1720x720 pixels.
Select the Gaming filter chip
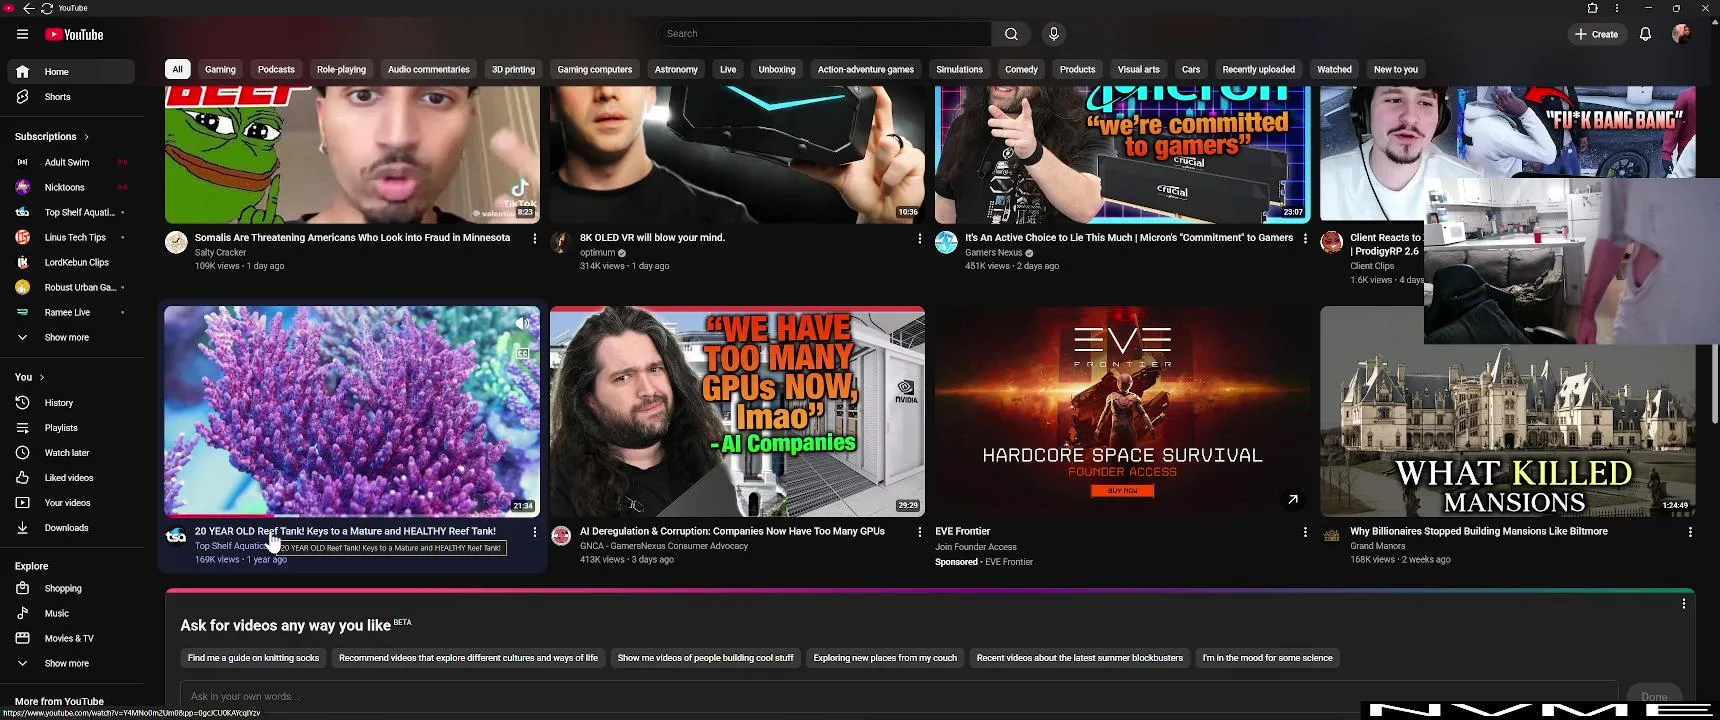220,70
